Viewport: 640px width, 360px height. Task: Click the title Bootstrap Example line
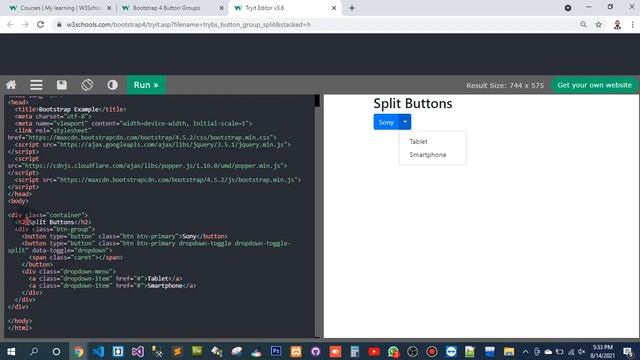pyautogui.click(x=71, y=109)
